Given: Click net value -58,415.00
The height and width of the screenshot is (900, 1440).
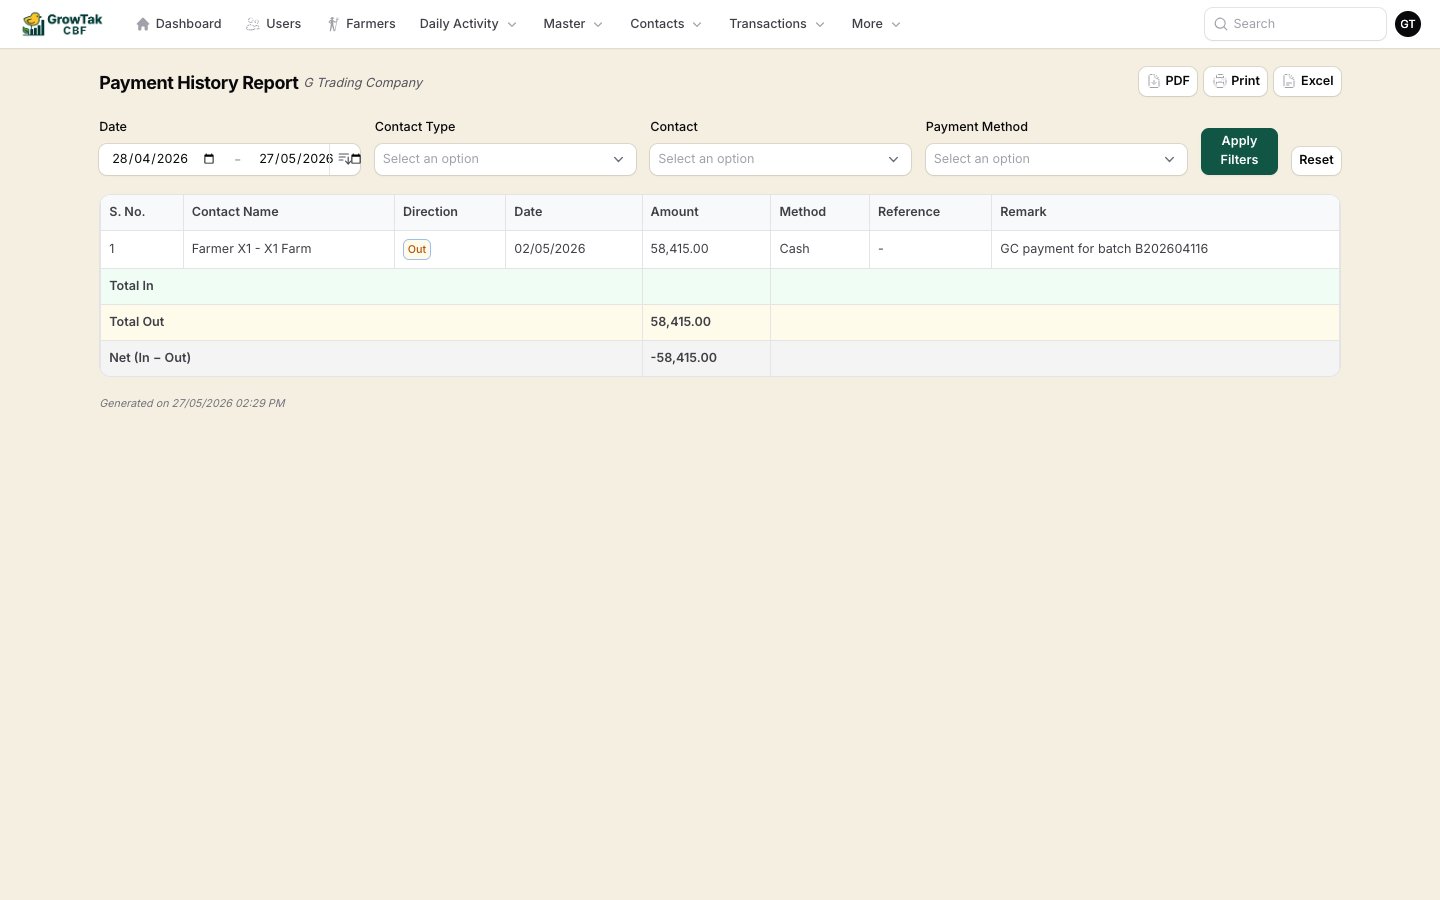Looking at the screenshot, I should point(684,358).
